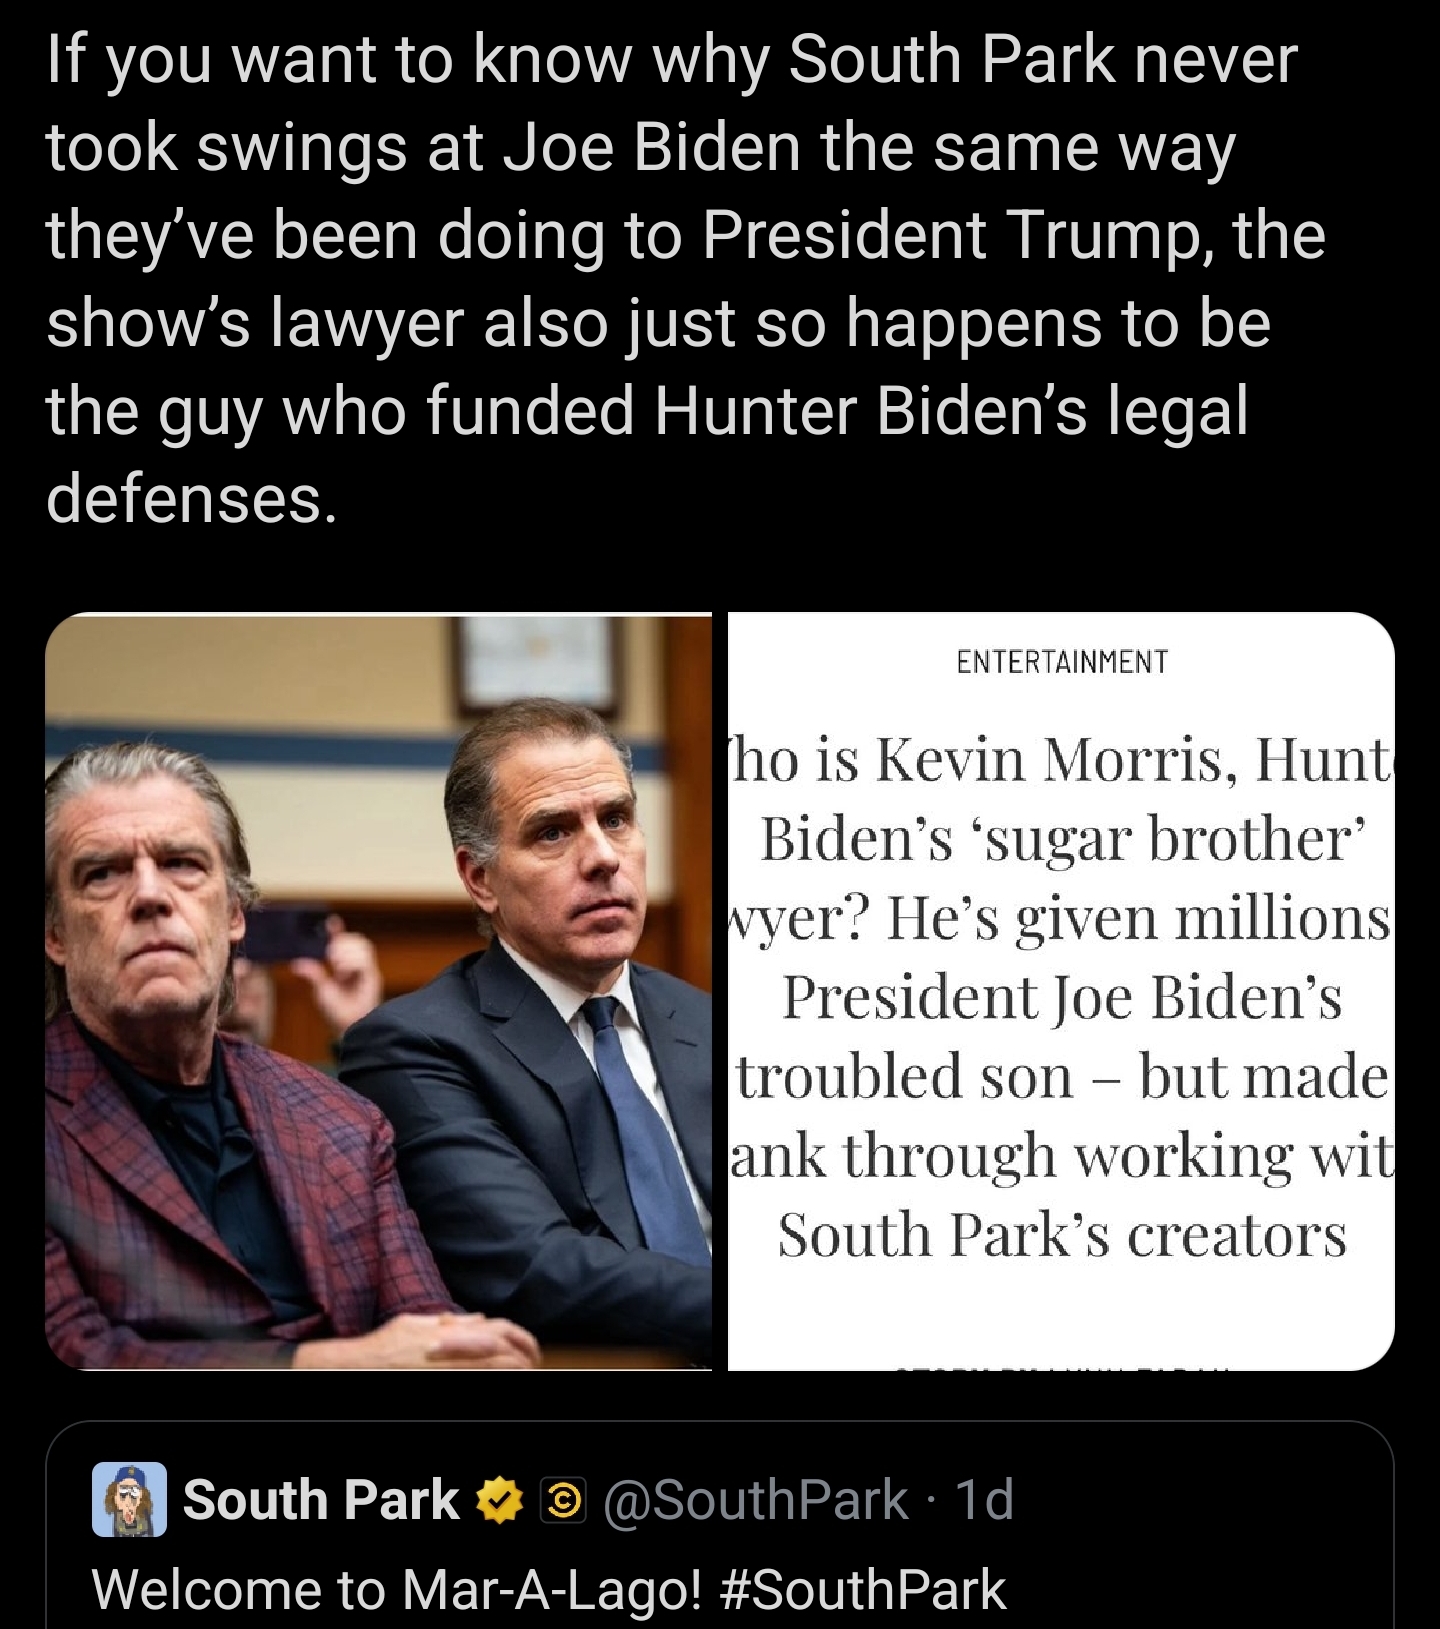Open the South Park display name

pyautogui.click(x=320, y=1500)
